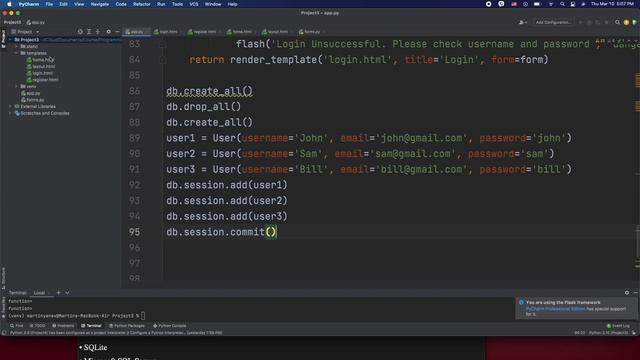640x360 pixels.
Task: Switch to the app.py editor tab
Action: tap(136, 31)
